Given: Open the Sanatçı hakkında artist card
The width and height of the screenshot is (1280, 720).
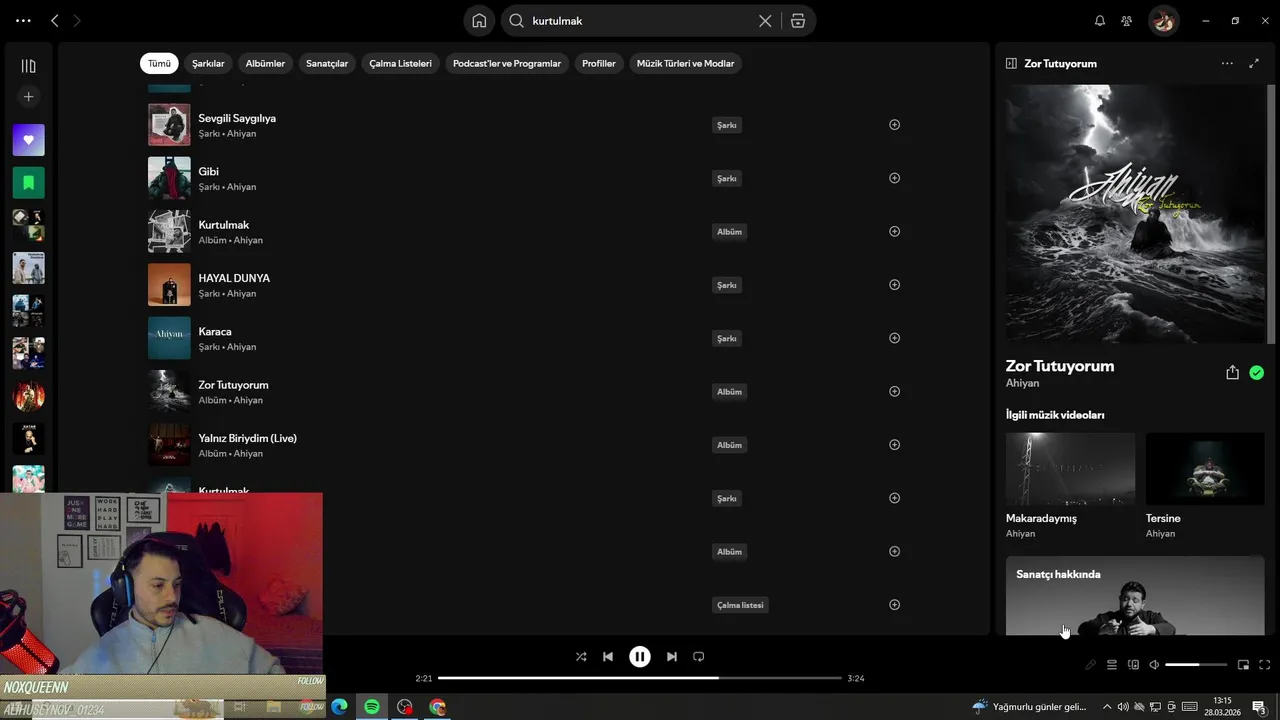Looking at the screenshot, I should 1135,596.
